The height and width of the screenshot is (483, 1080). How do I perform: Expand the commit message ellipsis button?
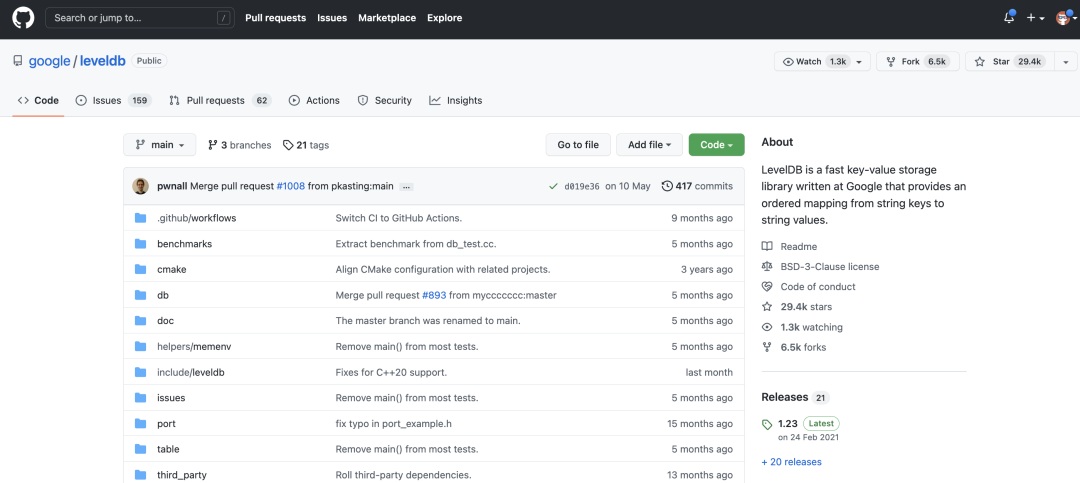(406, 187)
